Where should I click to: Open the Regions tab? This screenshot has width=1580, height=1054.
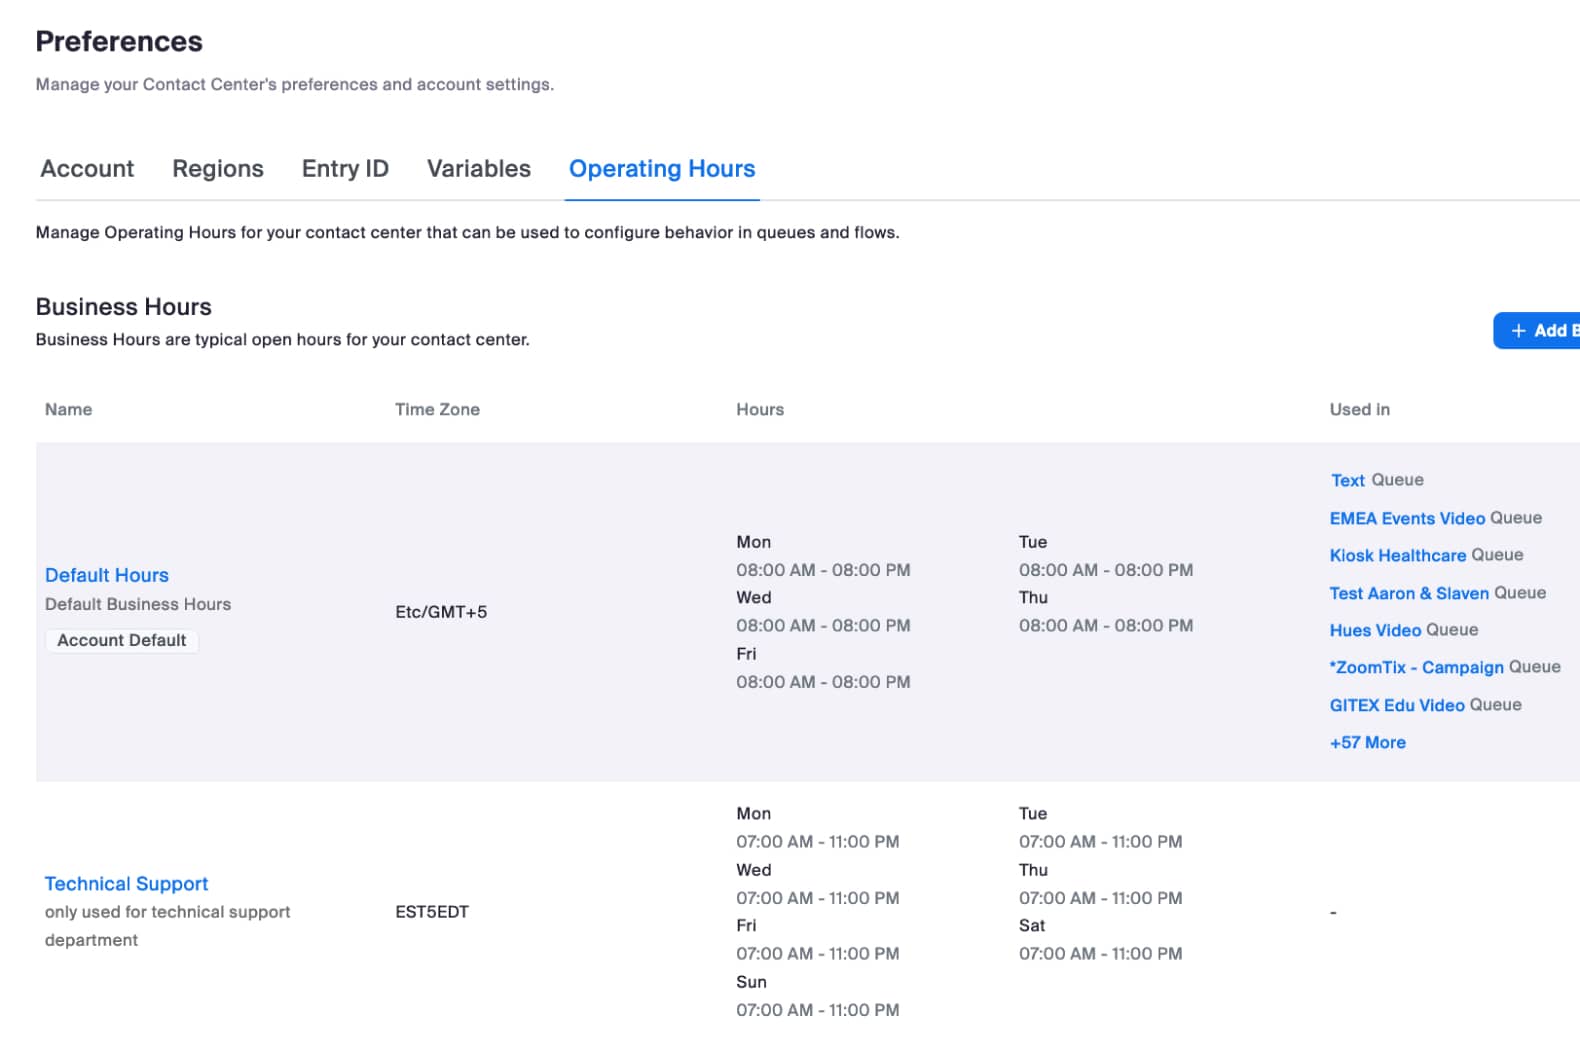(218, 169)
